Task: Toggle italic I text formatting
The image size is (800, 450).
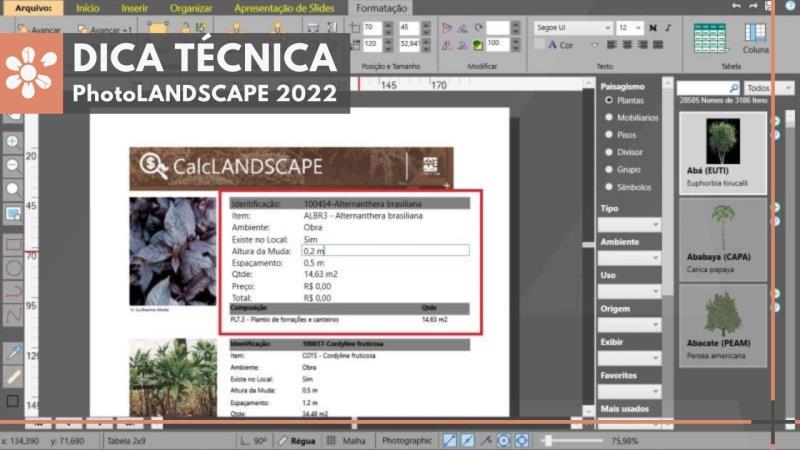Action: (x=668, y=28)
